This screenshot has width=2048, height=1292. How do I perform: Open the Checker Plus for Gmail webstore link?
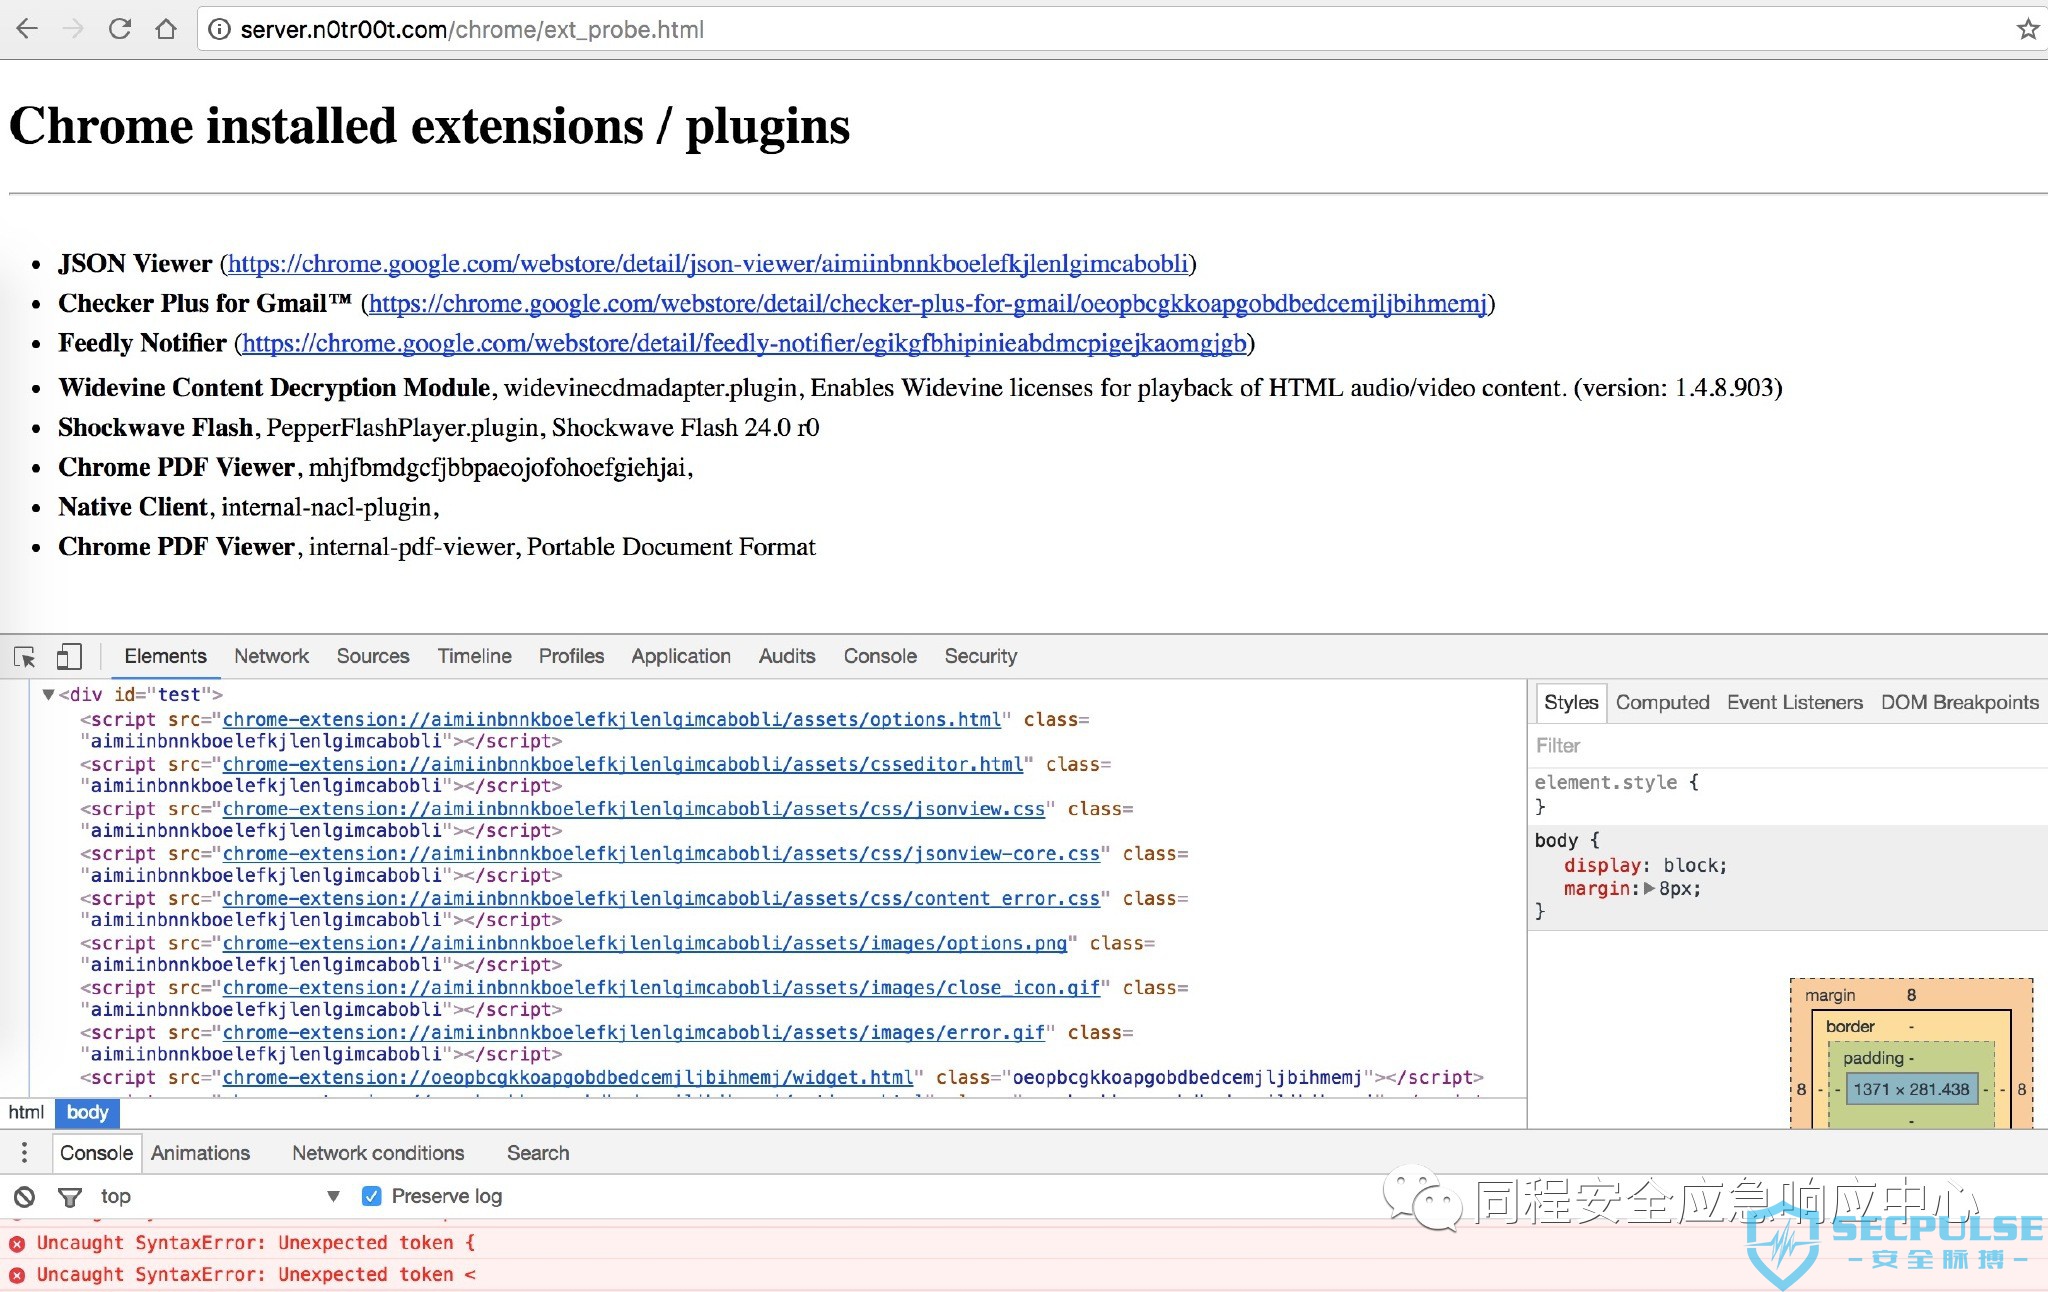pos(928,304)
